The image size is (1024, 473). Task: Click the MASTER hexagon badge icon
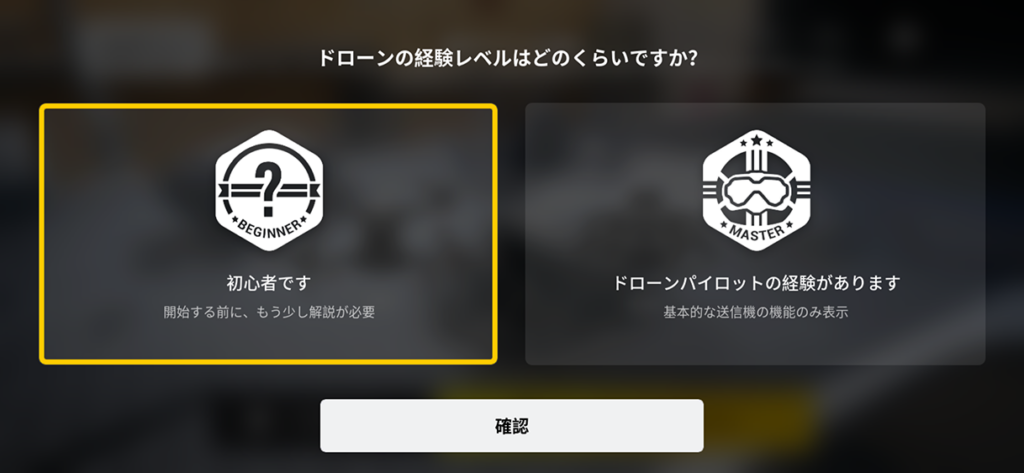[x=756, y=190]
